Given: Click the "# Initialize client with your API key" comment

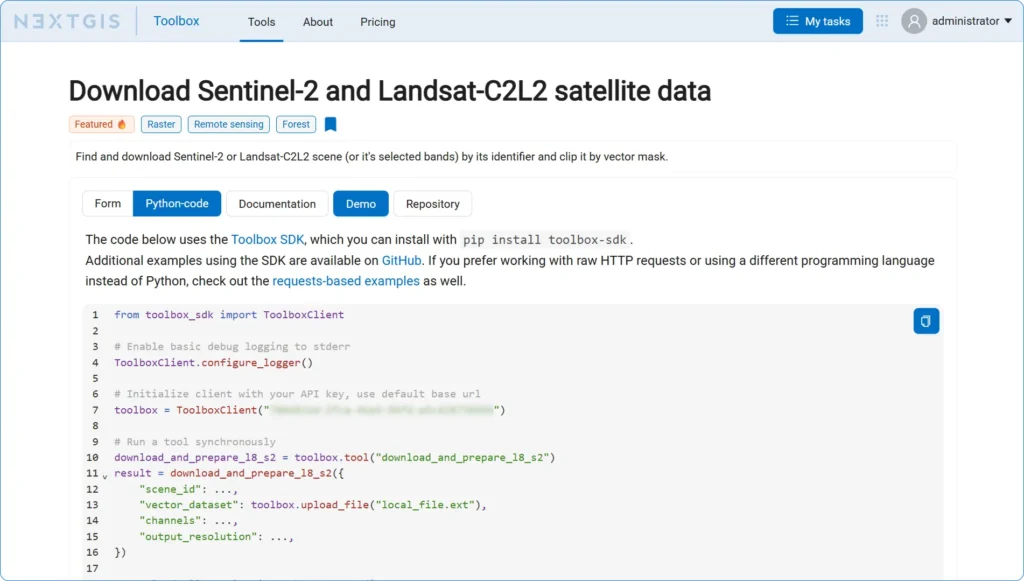Looking at the screenshot, I should [297, 394].
